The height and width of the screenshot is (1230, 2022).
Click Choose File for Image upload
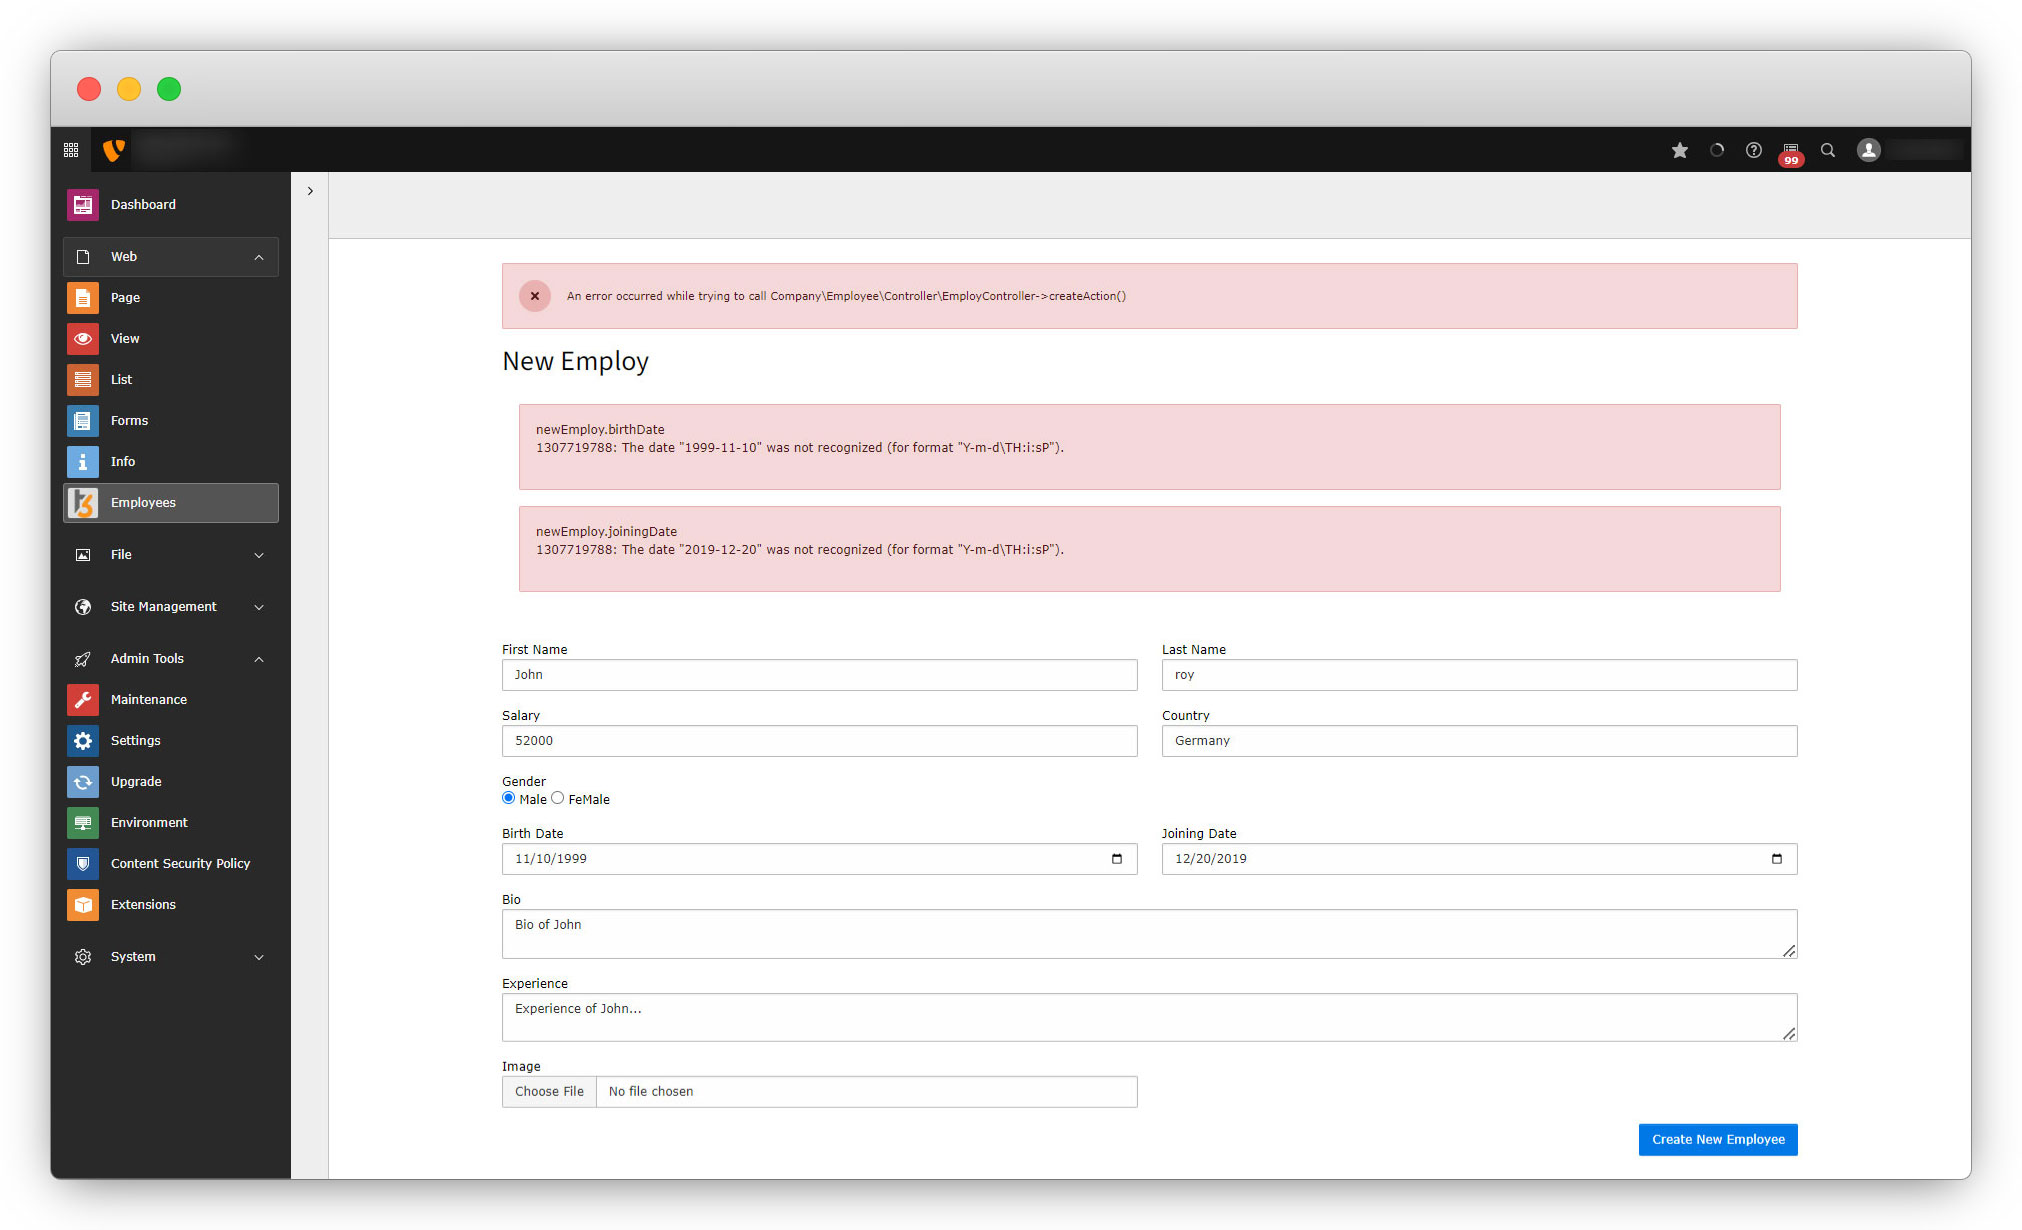pyautogui.click(x=549, y=1092)
